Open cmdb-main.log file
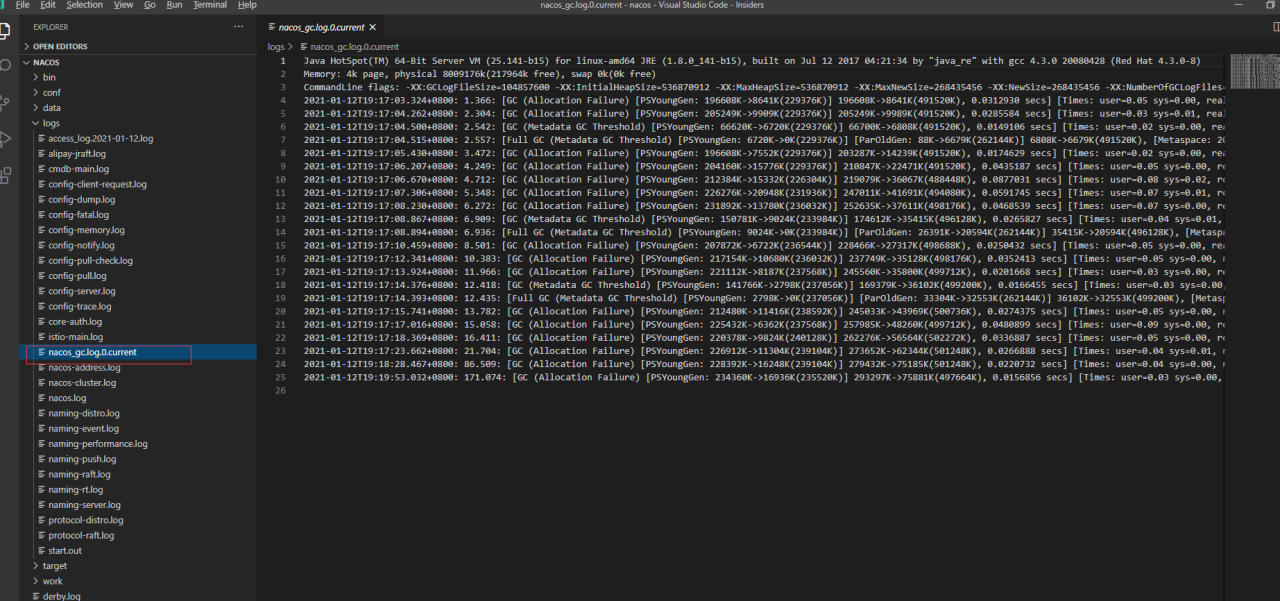The image size is (1280, 601). click(x=77, y=169)
